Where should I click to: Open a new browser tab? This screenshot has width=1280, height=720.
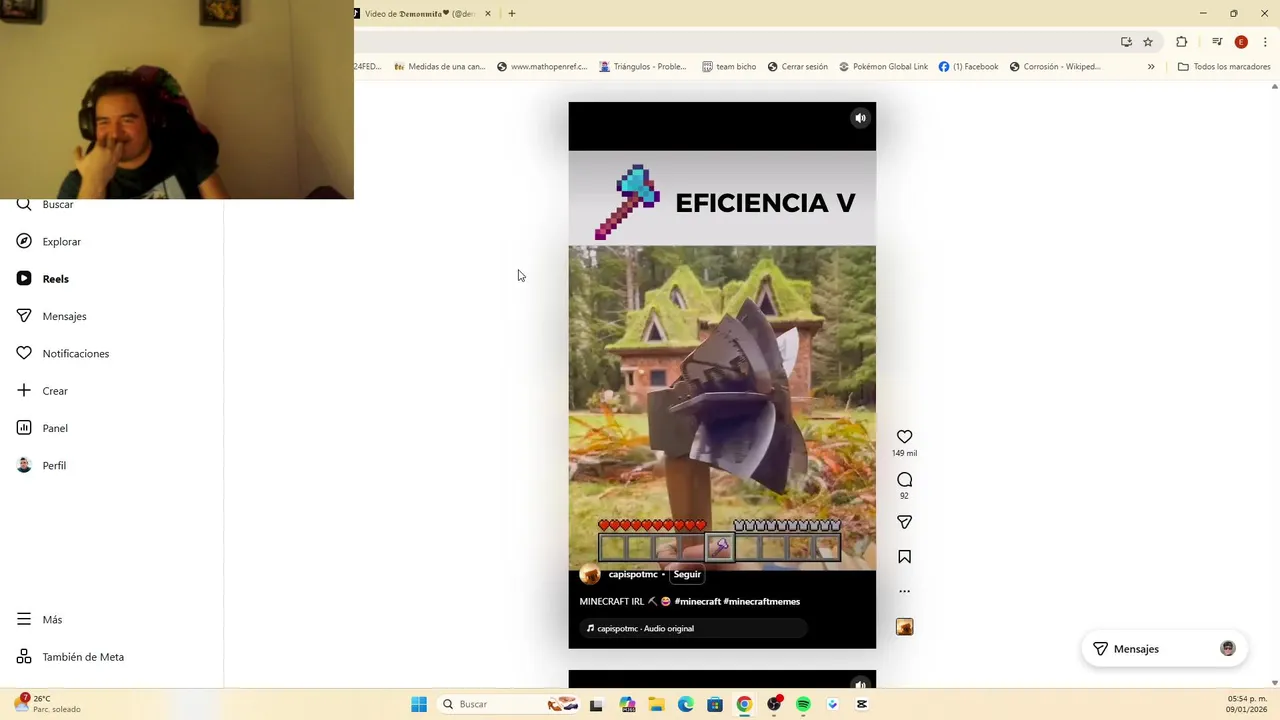tap(512, 13)
